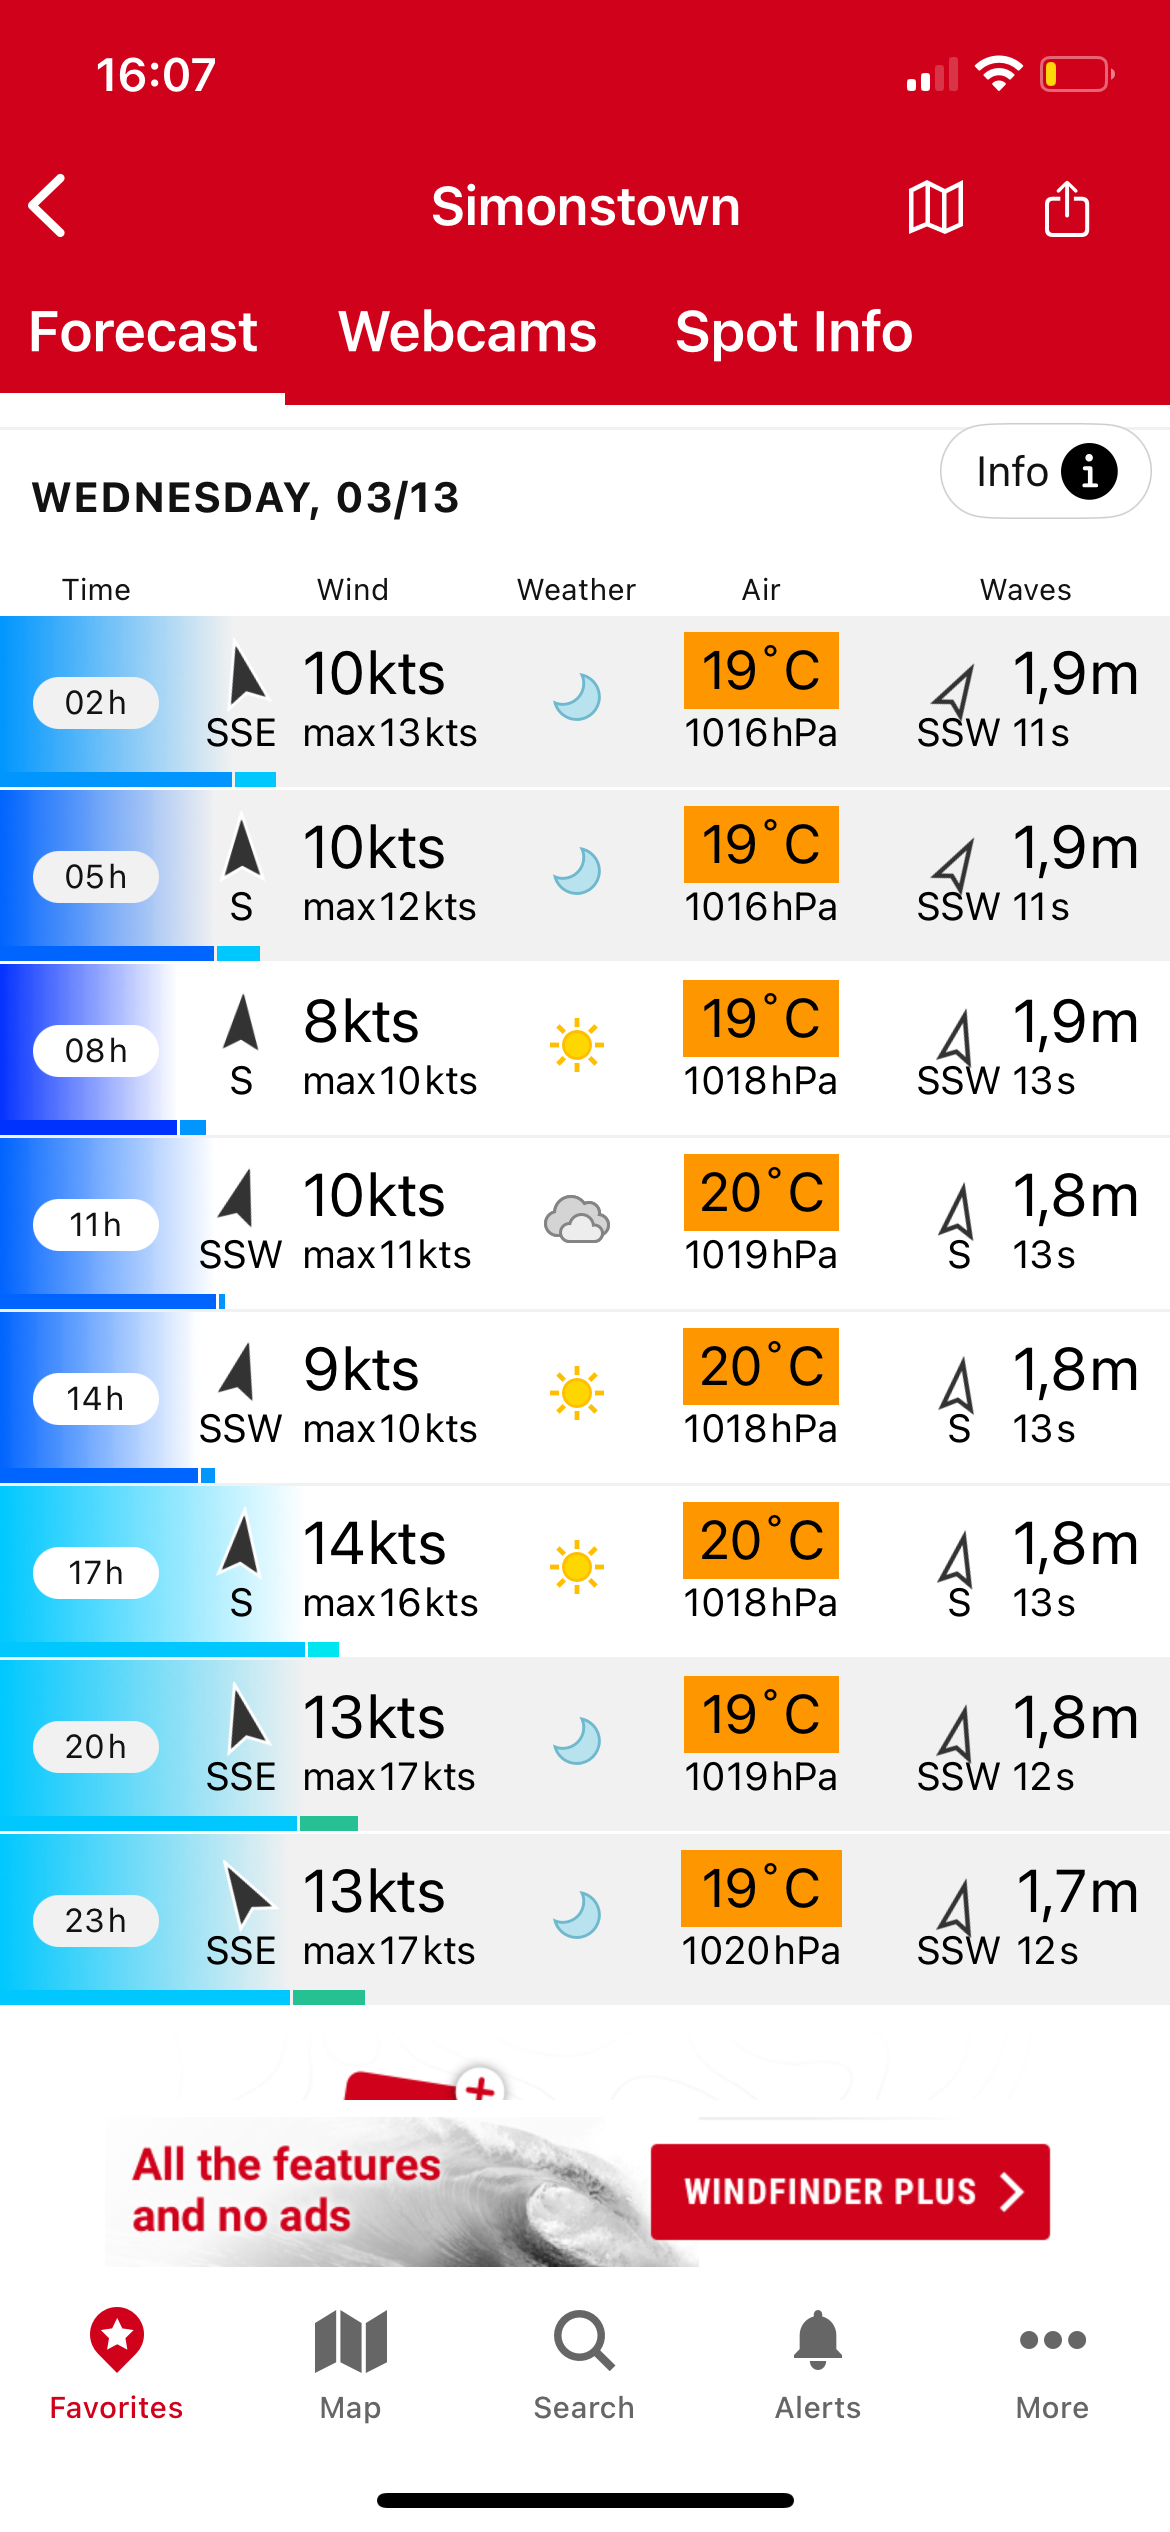Tap the 02h wind direction arrow
The width and height of the screenshot is (1170, 2532).
click(244, 675)
